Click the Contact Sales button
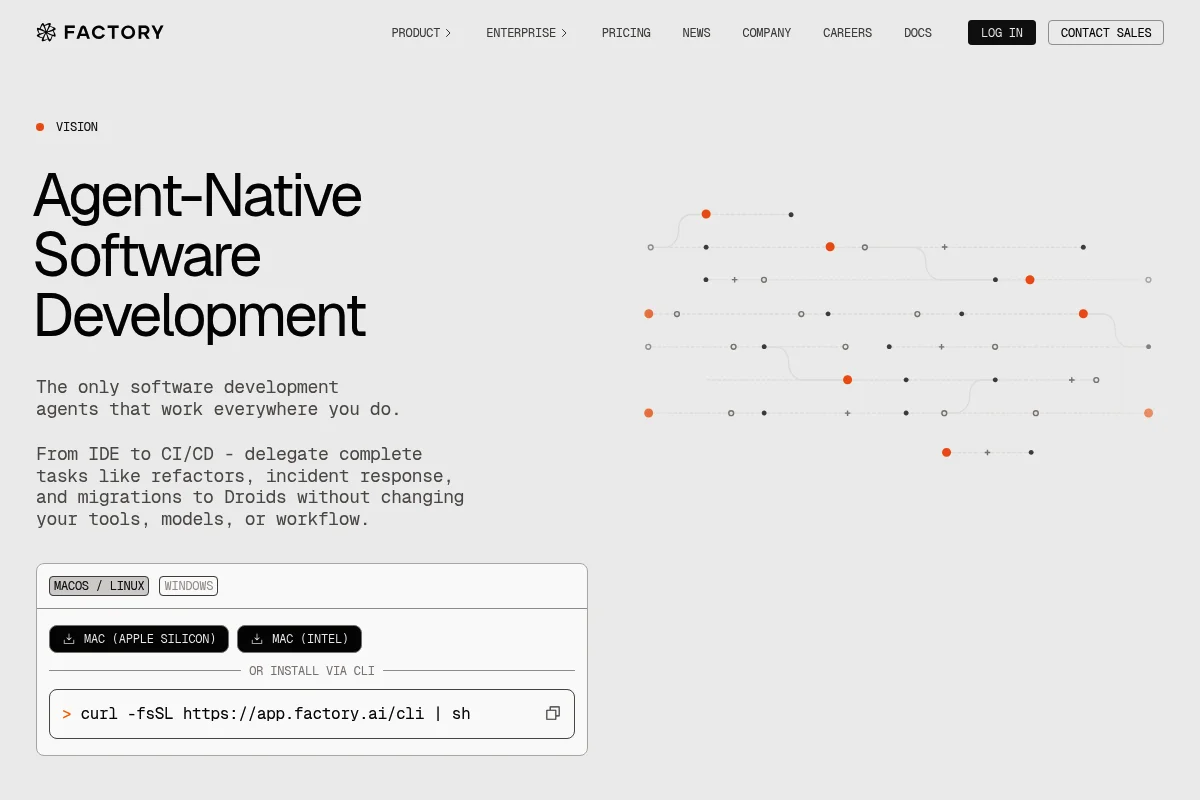1200x800 pixels. [x=1106, y=33]
